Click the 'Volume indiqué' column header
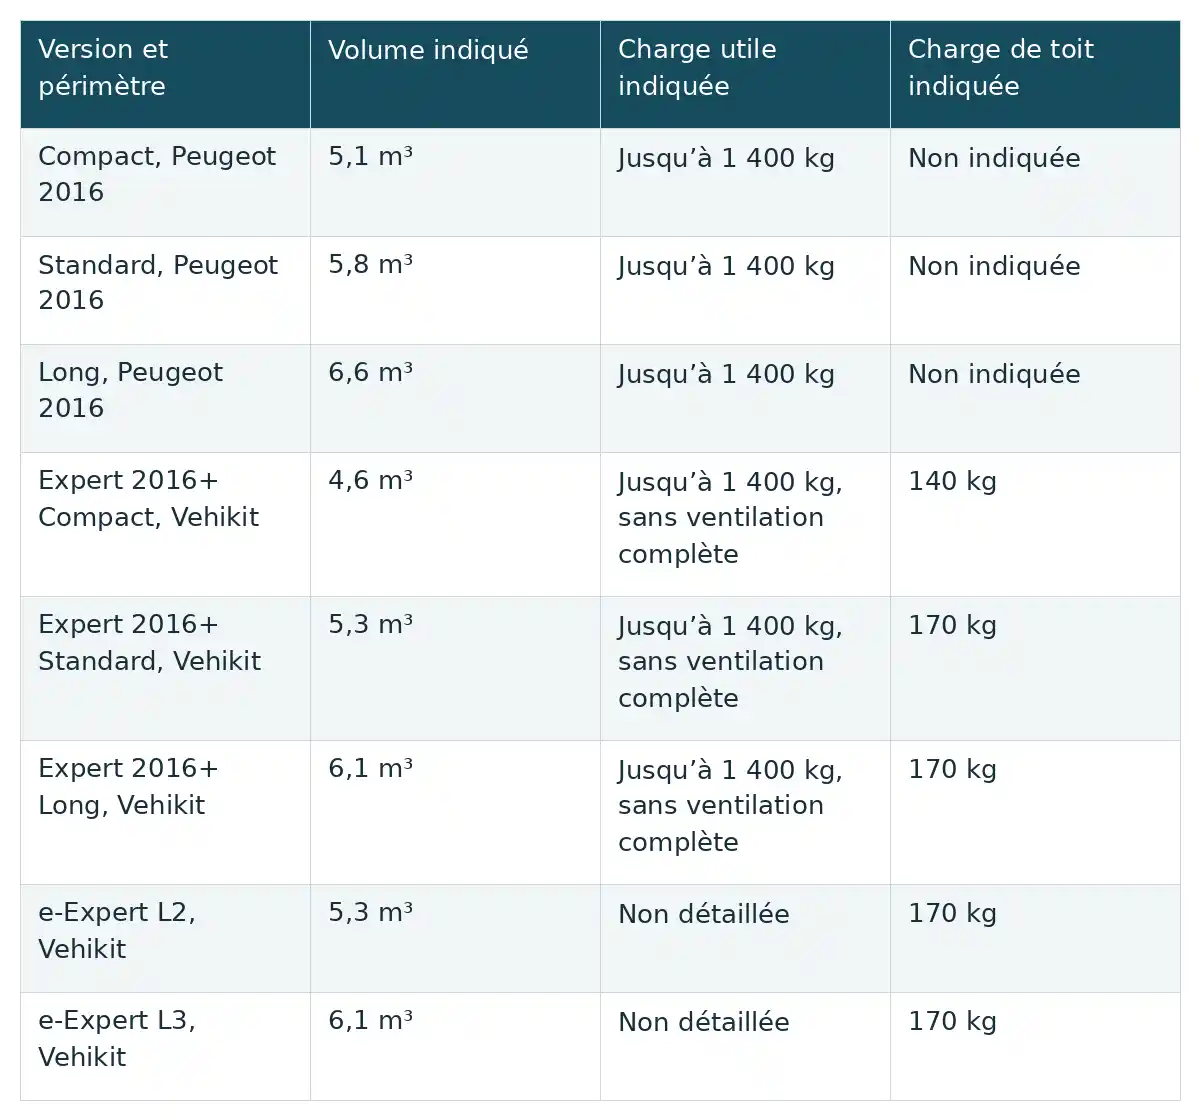 tap(455, 75)
